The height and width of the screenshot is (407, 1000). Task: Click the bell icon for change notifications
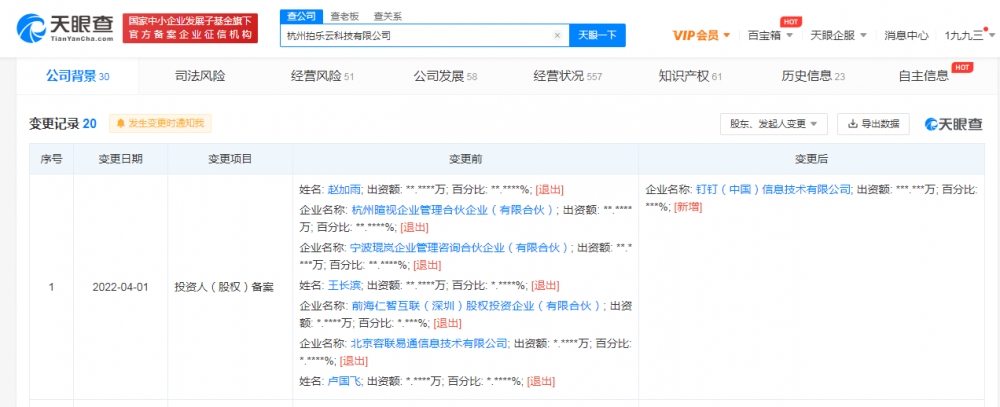pos(120,124)
